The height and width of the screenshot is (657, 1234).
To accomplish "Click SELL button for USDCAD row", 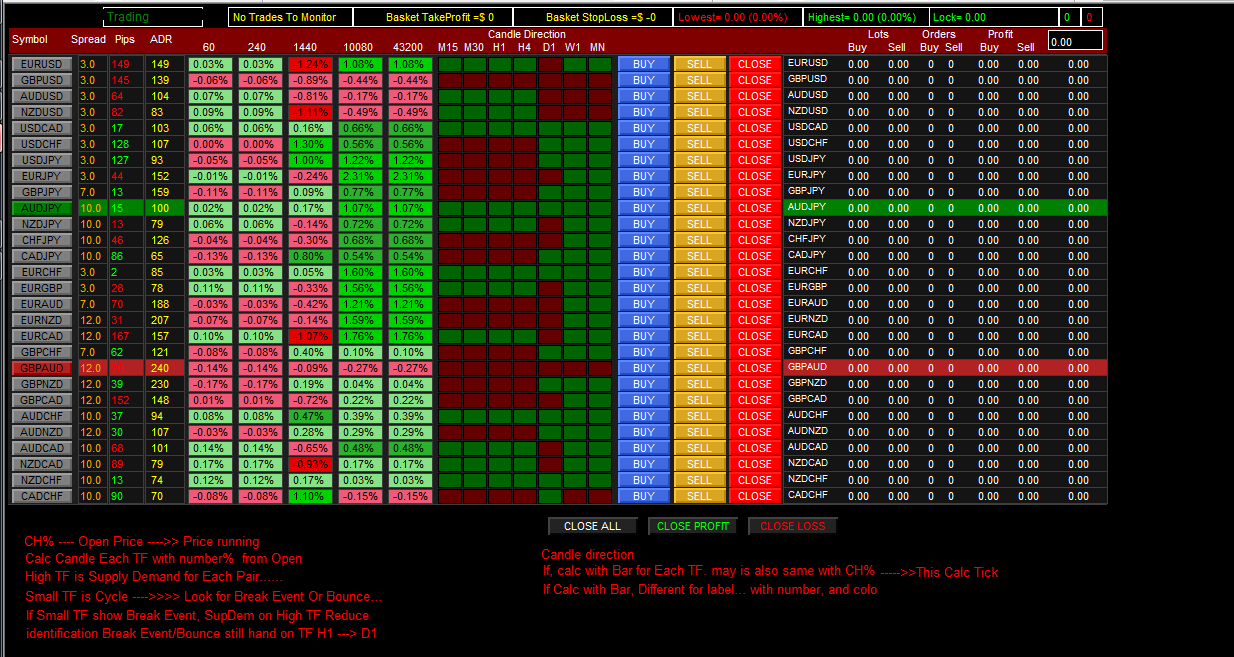I will 699,128.
